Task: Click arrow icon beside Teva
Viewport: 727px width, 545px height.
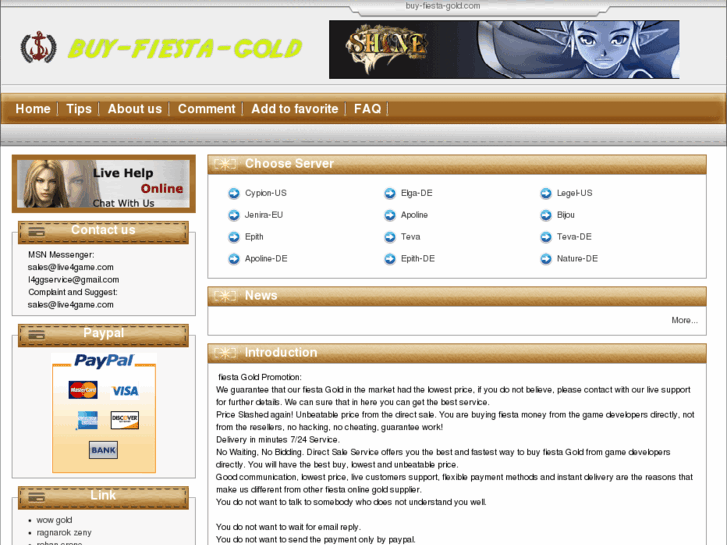Action: 390,237
